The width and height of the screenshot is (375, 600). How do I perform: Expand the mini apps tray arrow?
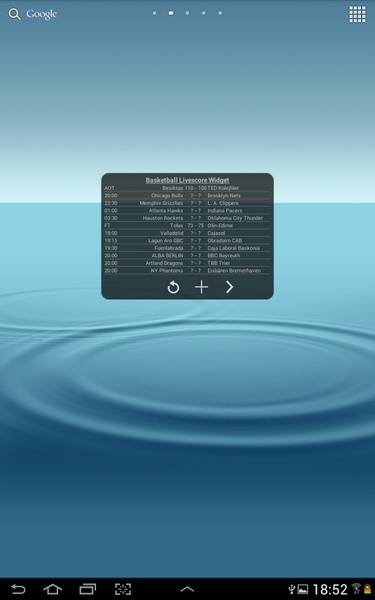point(187,589)
